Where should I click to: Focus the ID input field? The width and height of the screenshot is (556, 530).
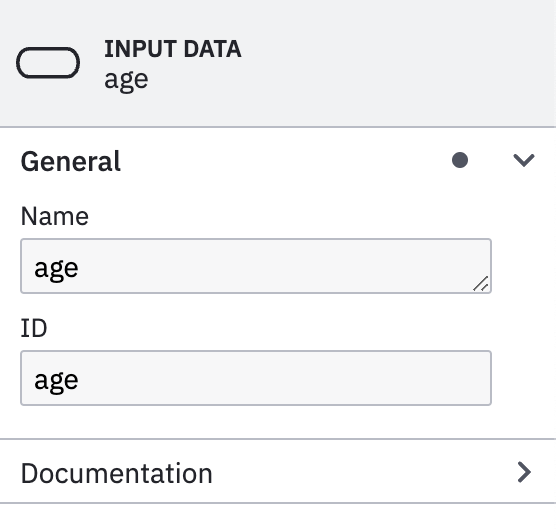pos(256,378)
